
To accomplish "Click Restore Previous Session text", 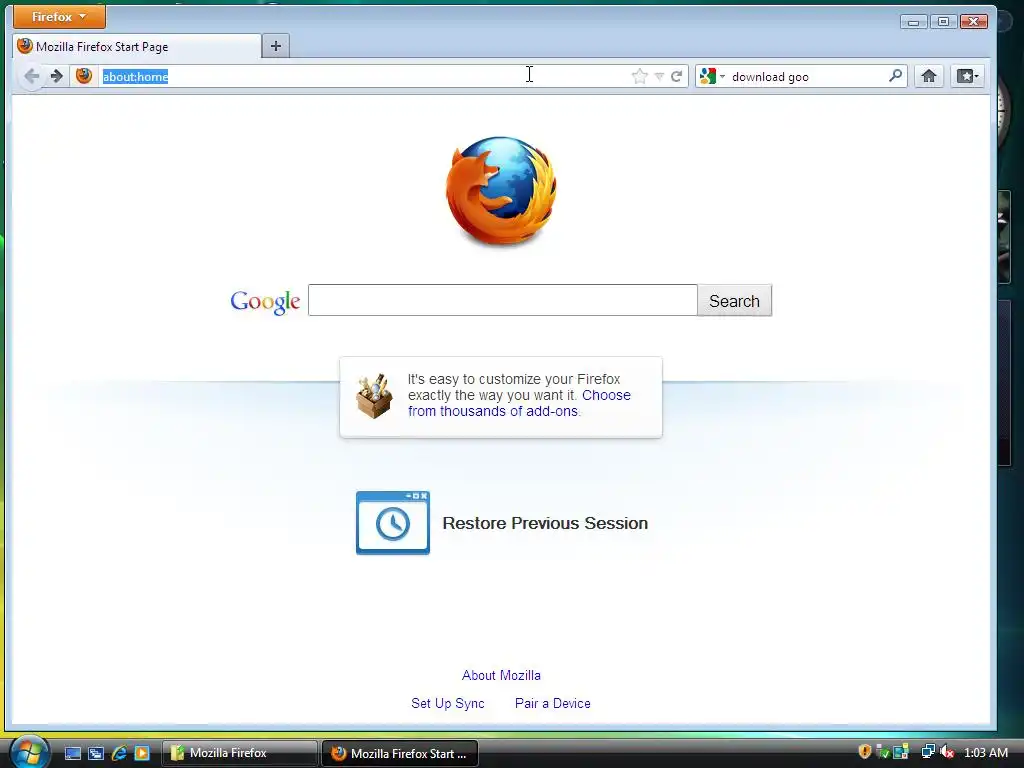I will point(545,523).
